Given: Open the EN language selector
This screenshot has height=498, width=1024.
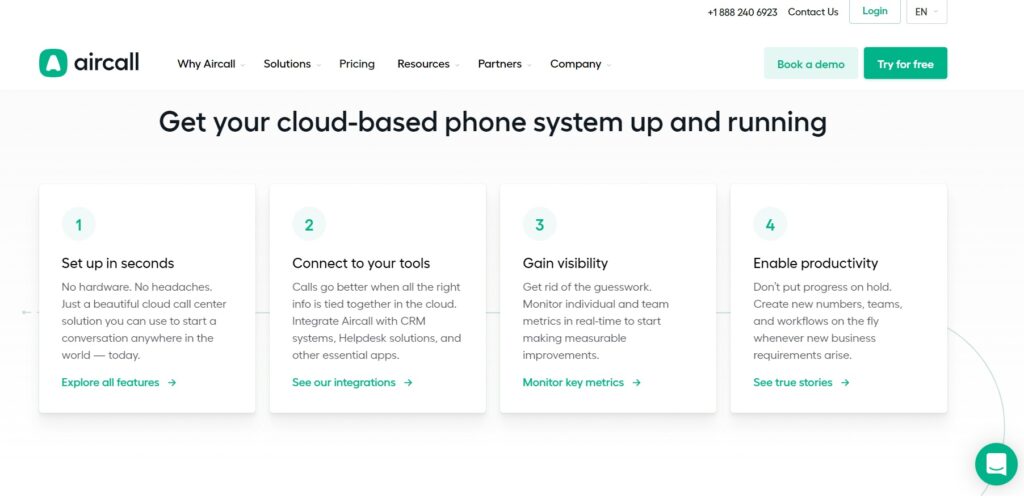Looking at the screenshot, I should tap(926, 12).
